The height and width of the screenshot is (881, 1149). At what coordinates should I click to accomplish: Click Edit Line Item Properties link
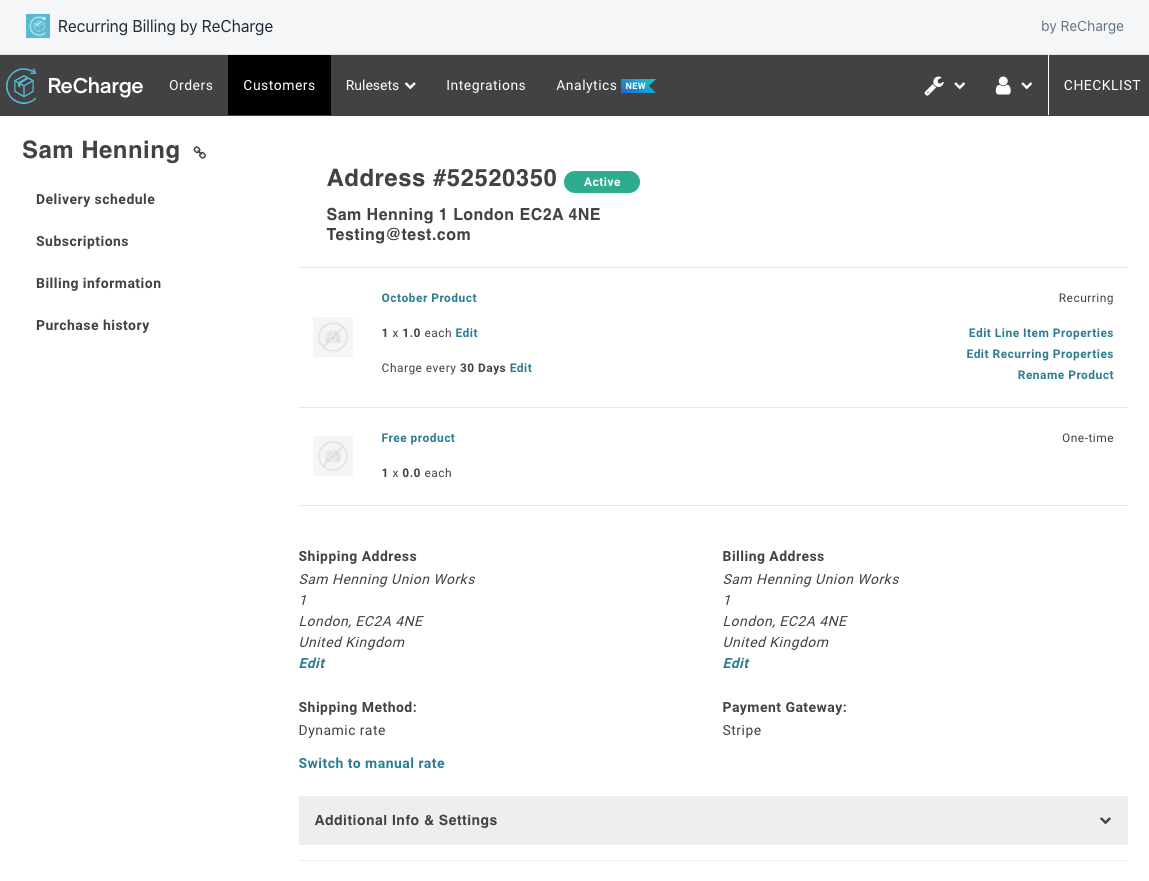click(x=1040, y=333)
